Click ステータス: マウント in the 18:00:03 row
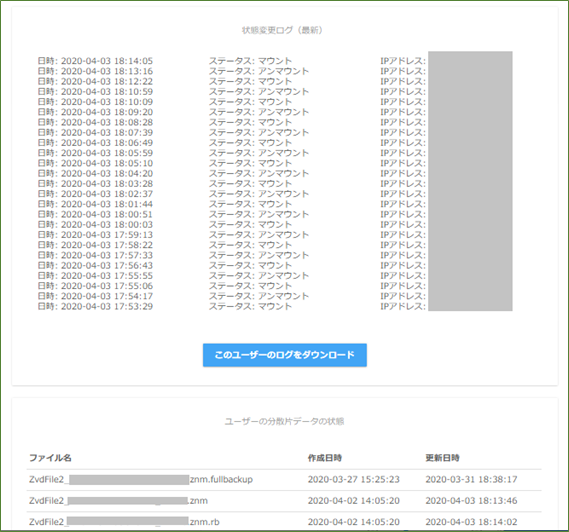Viewport: 569px width, 532px height. coord(250,225)
